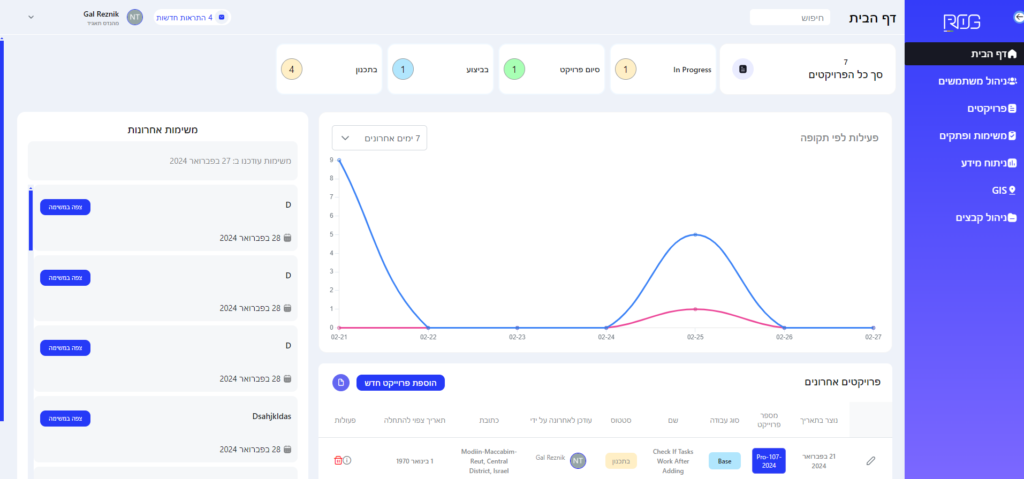Screen dimensions: 1024x479
Task: Click the round document icon beside add project button
Action: tap(340, 383)
